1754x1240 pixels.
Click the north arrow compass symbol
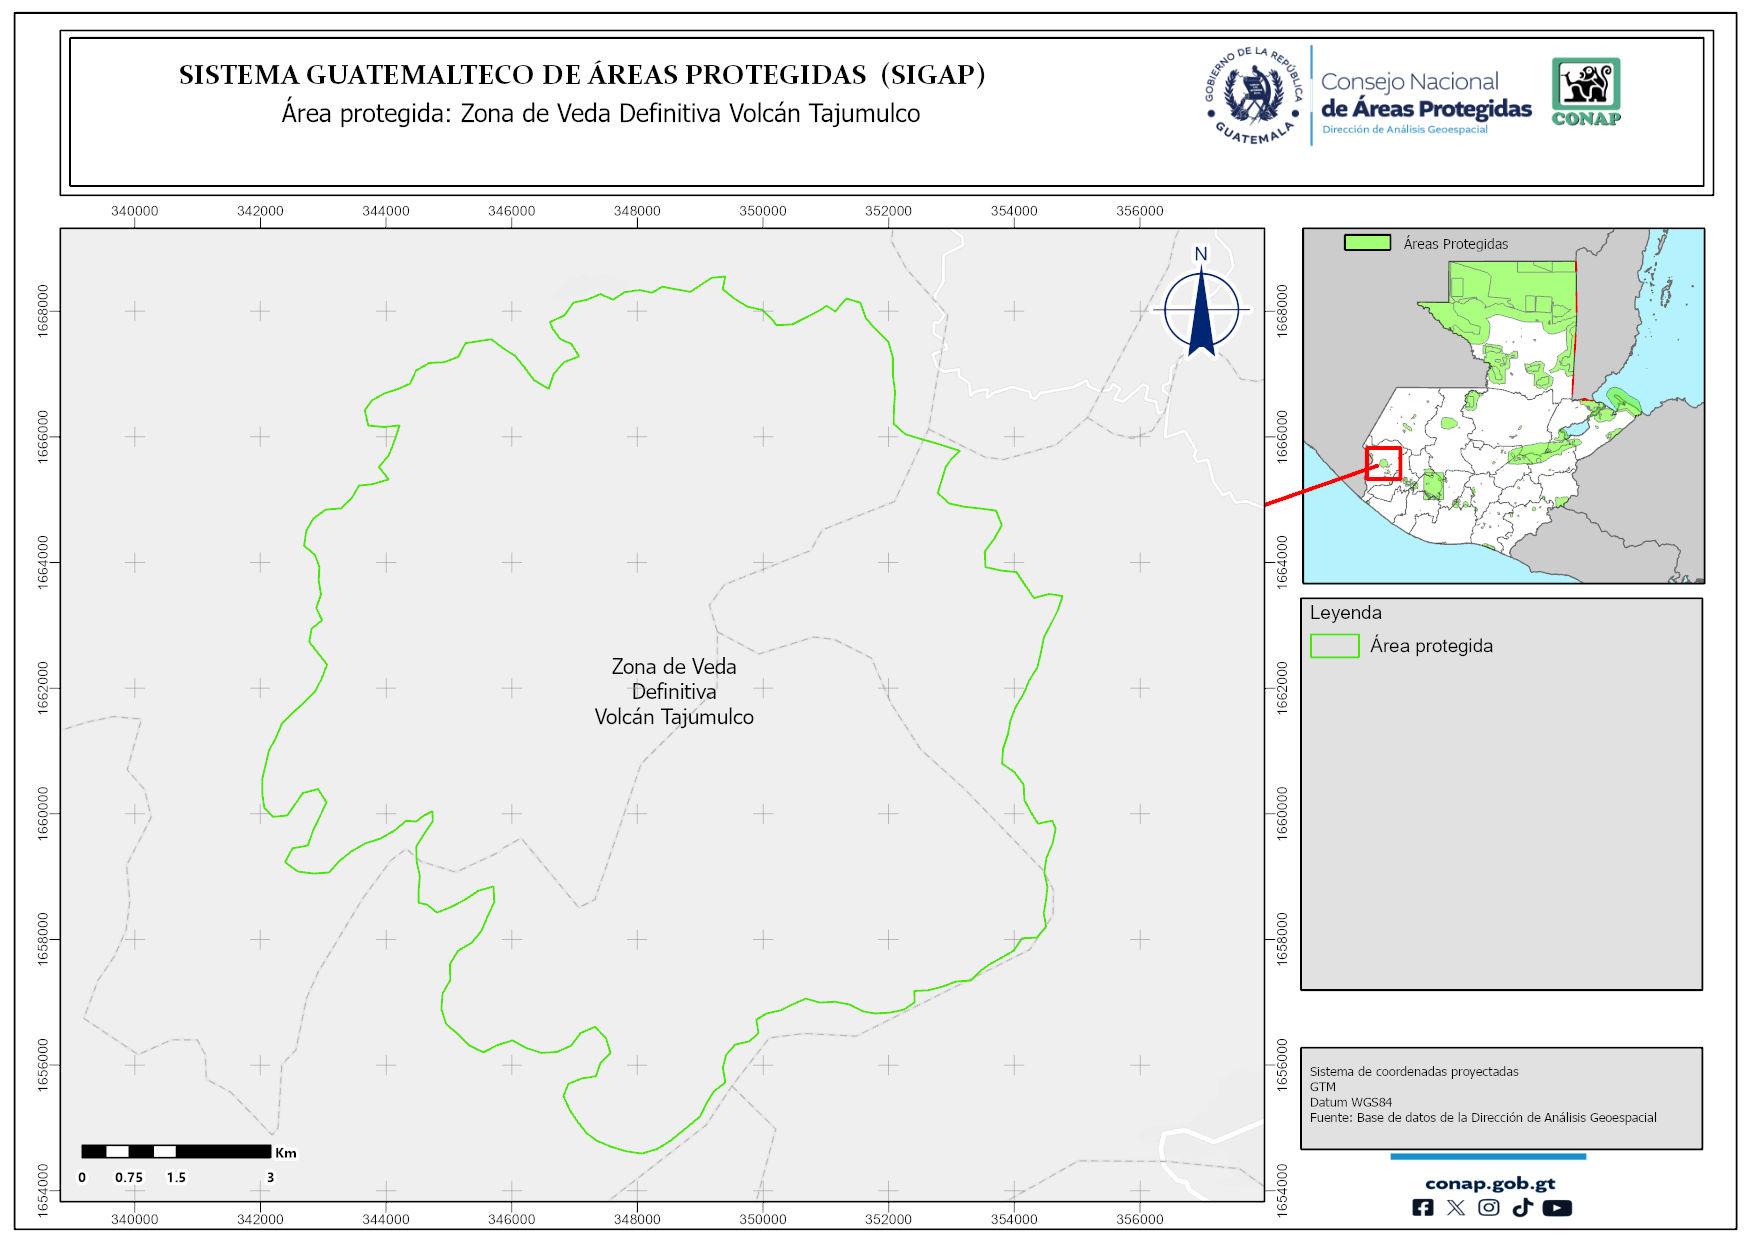pyautogui.click(x=1201, y=307)
